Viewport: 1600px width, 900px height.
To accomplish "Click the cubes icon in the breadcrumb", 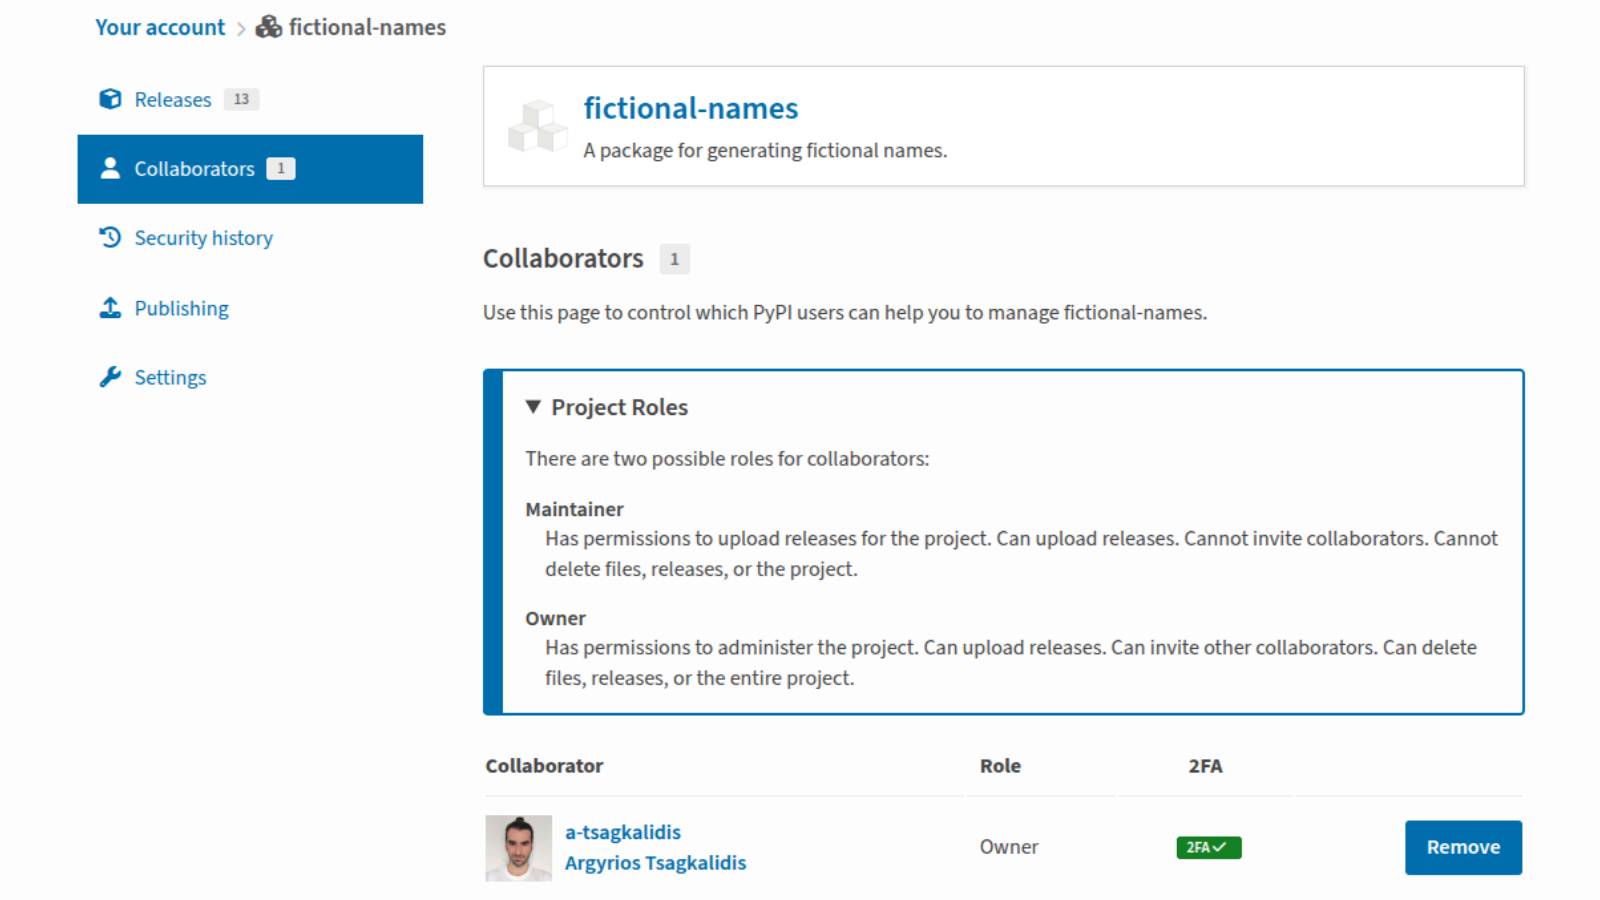I will coord(268,27).
